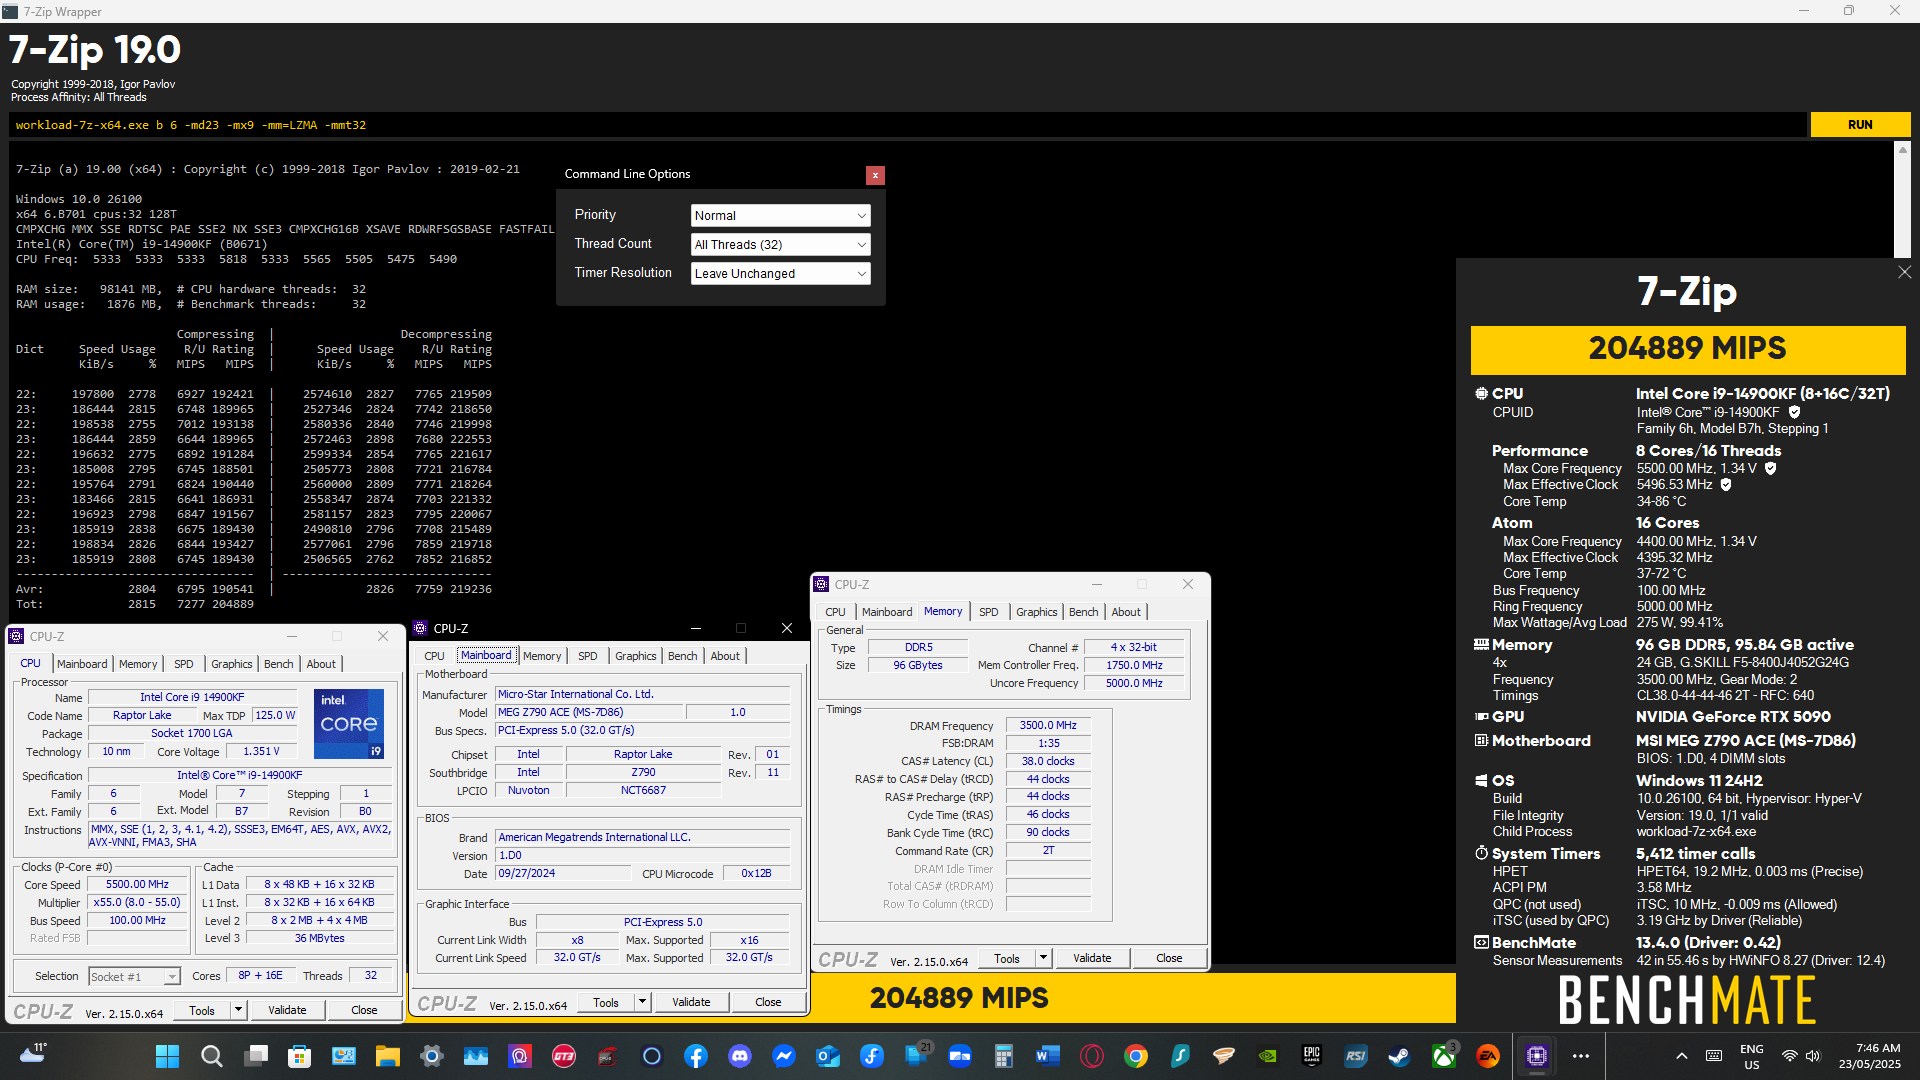Image resolution: width=1920 pixels, height=1080 pixels.
Task: Click the 7-Zip command line input field
Action: tap(908, 125)
